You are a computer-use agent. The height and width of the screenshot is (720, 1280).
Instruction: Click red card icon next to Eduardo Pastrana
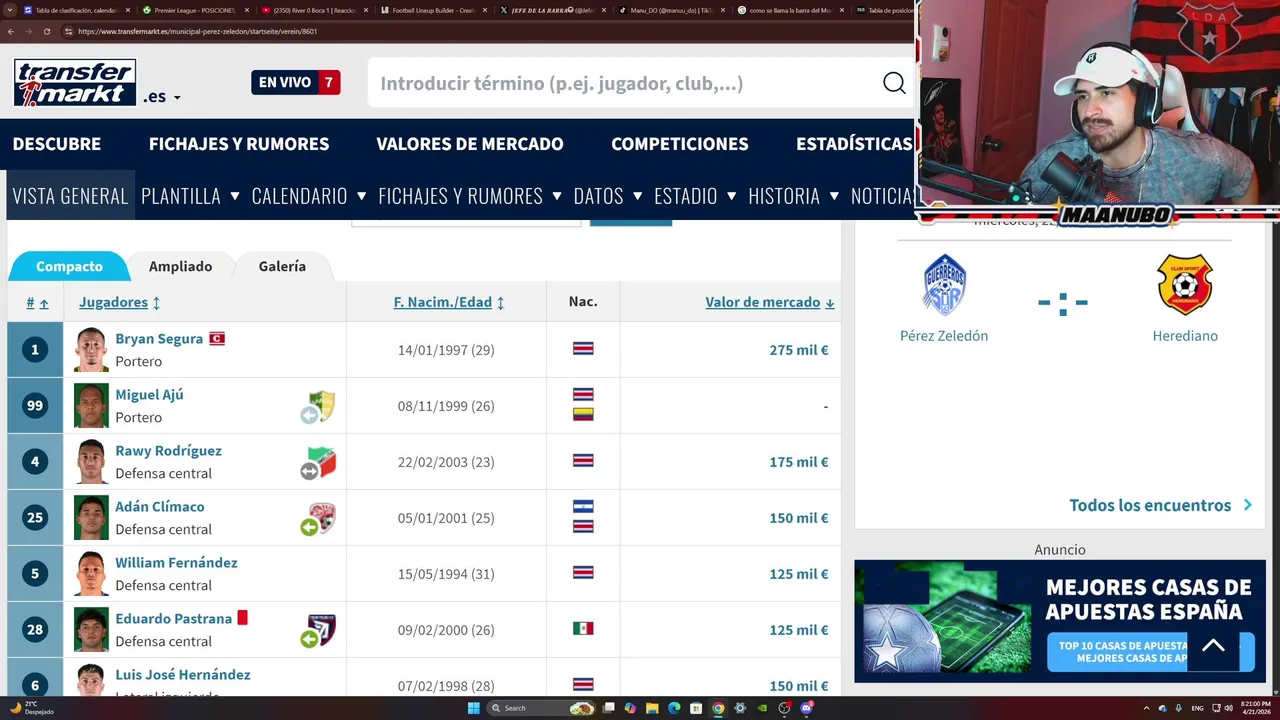point(242,618)
